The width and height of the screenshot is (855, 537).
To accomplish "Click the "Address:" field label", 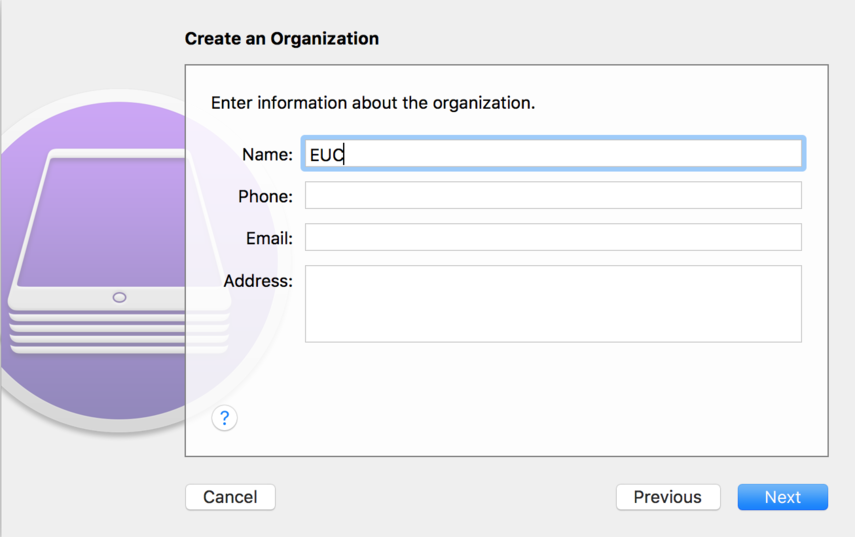I will (258, 281).
